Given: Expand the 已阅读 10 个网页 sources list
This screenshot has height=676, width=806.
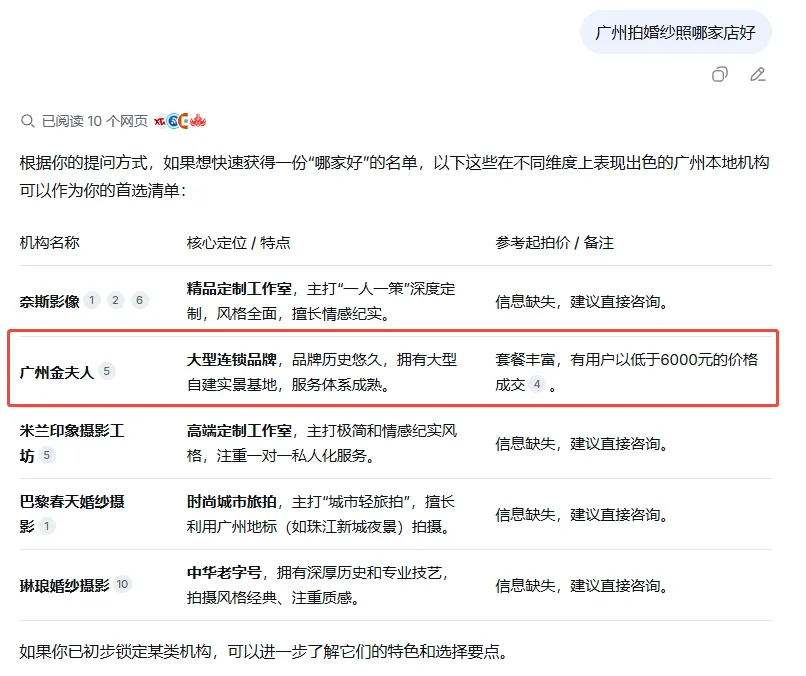Looking at the screenshot, I should pyautogui.click(x=93, y=119).
